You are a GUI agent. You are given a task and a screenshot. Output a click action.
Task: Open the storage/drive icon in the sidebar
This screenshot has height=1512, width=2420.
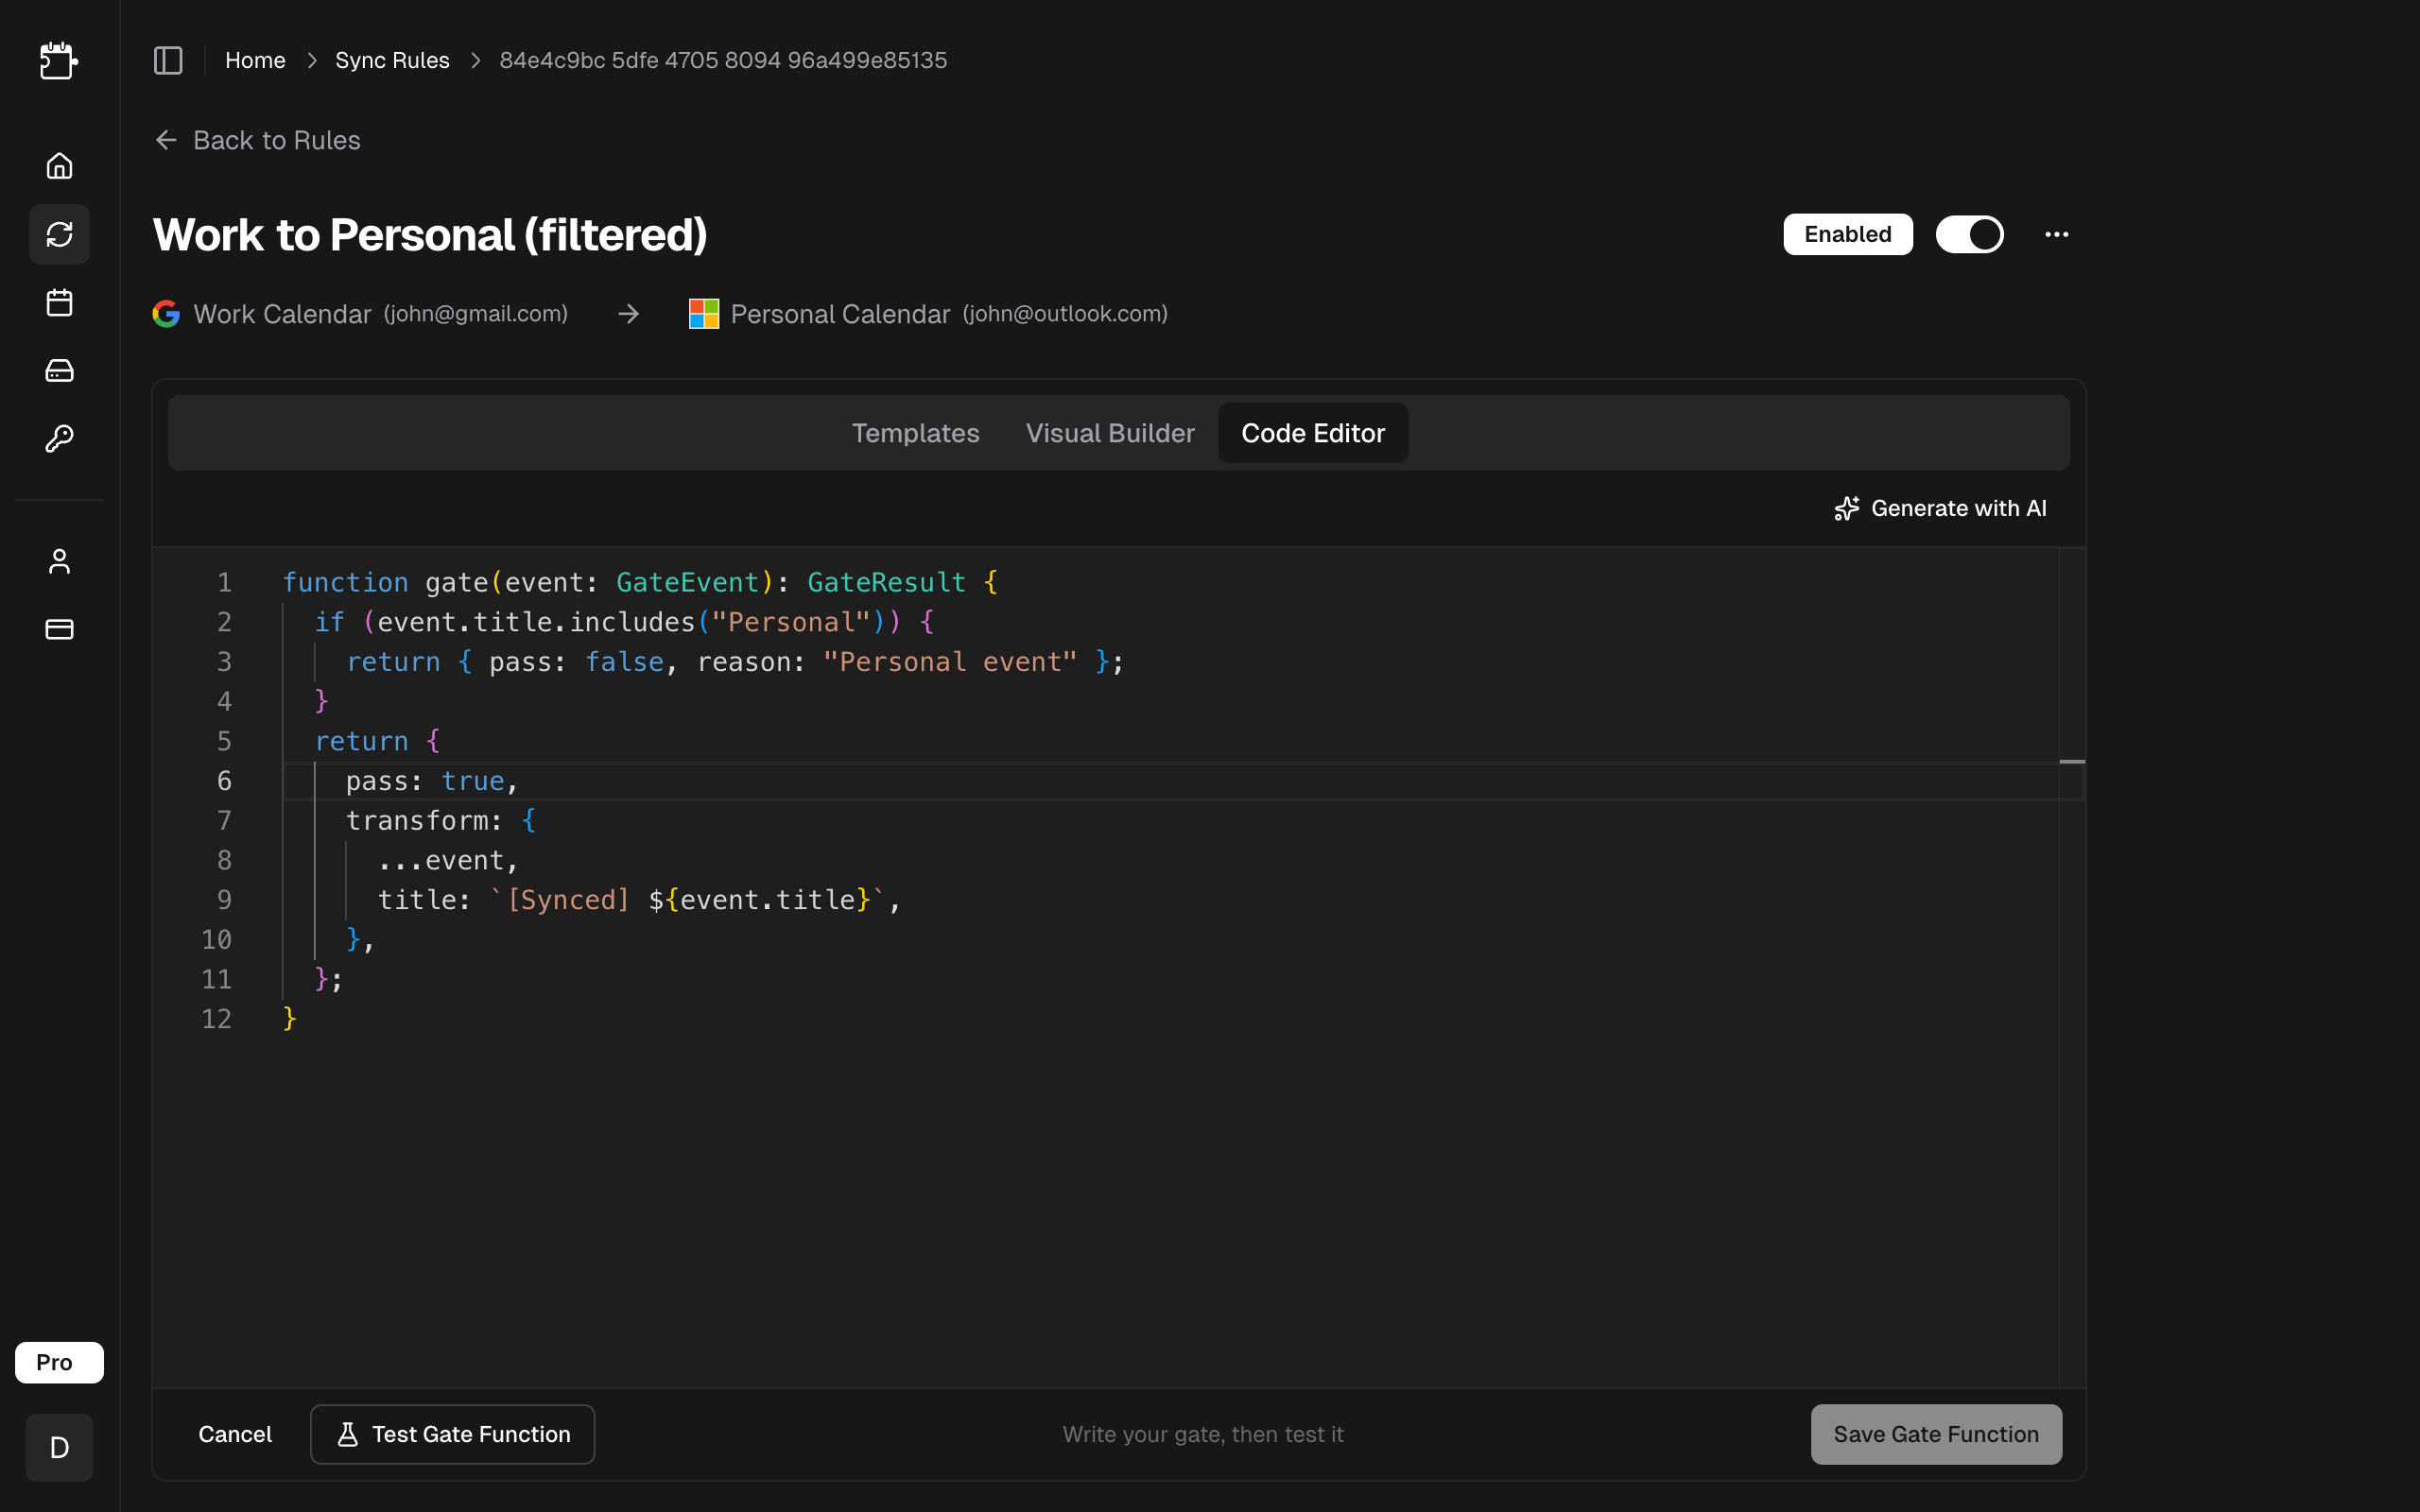59,370
